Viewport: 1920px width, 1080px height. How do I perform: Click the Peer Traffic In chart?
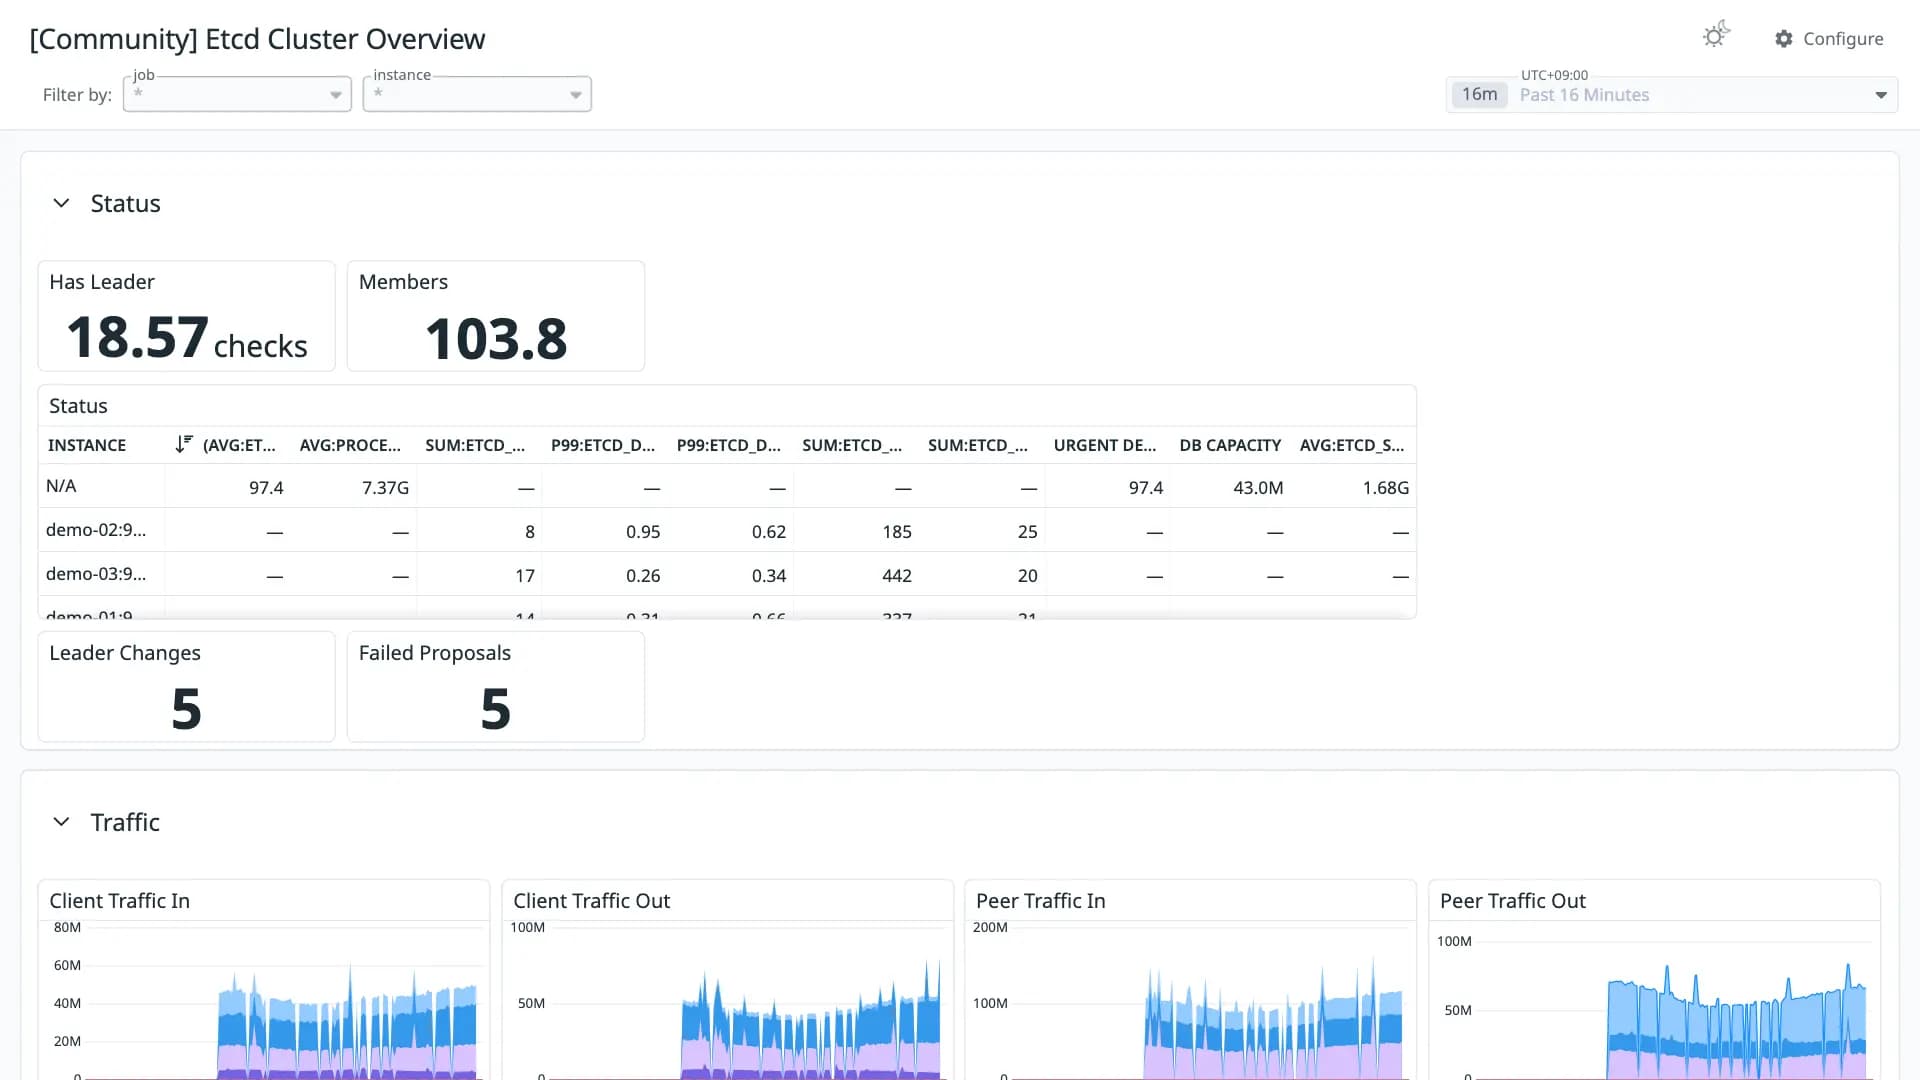click(1190, 980)
